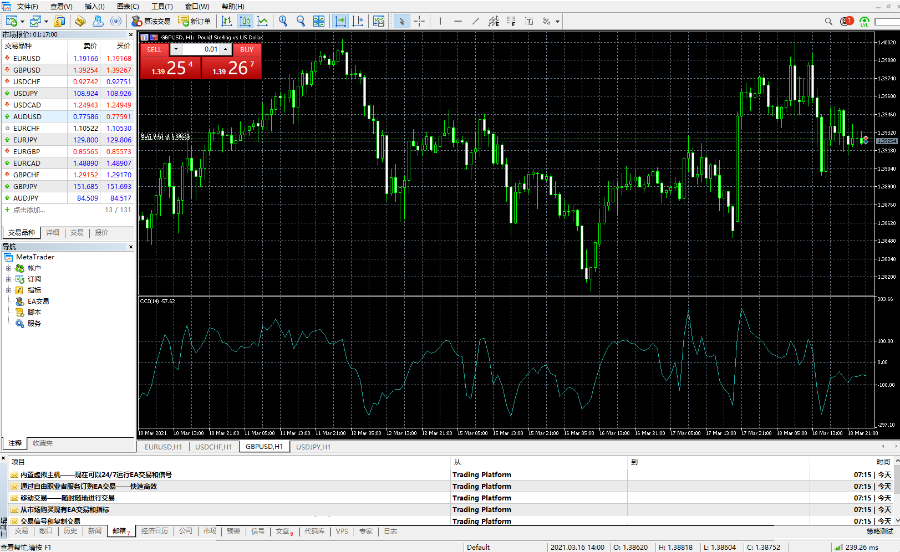The height and width of the screenshot is (552, 900).
Task: Click the zoom in magnifier icon
Action: click(283, 20)
